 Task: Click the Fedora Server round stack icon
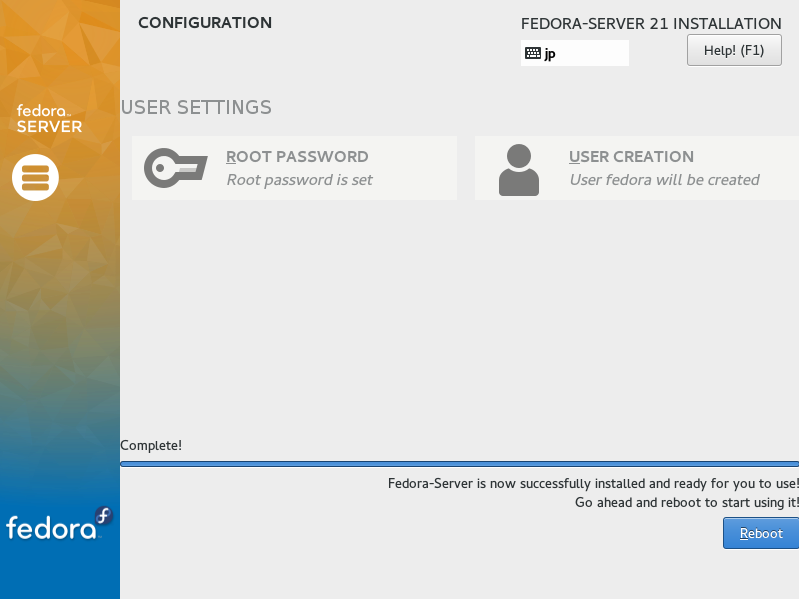tap(35, 177)
